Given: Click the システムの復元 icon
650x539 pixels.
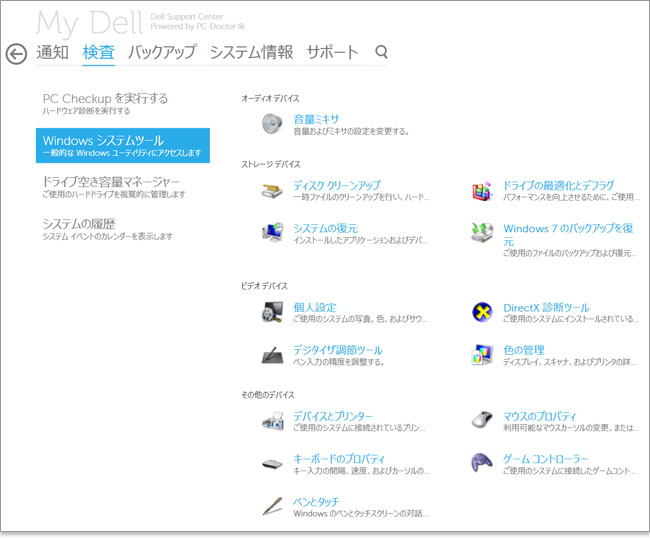Looking at the screenshot, I should (x=272, y=233).
